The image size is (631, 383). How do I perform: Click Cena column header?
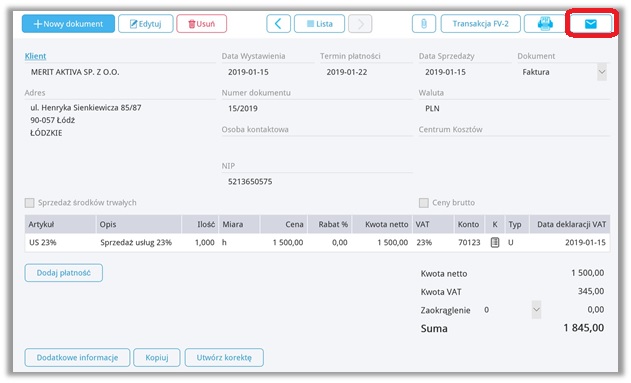click(284, 224)
